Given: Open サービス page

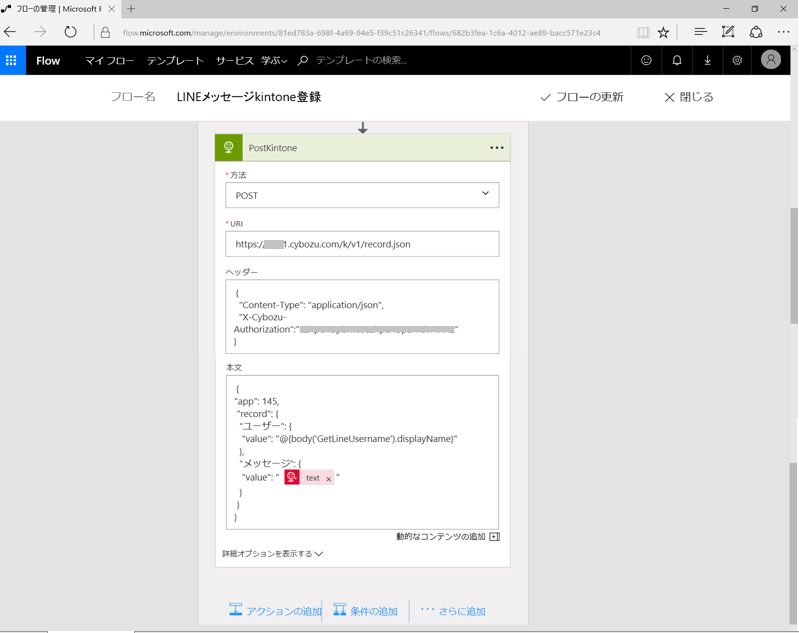Looking at the screenshot, I should coord(234,61).
